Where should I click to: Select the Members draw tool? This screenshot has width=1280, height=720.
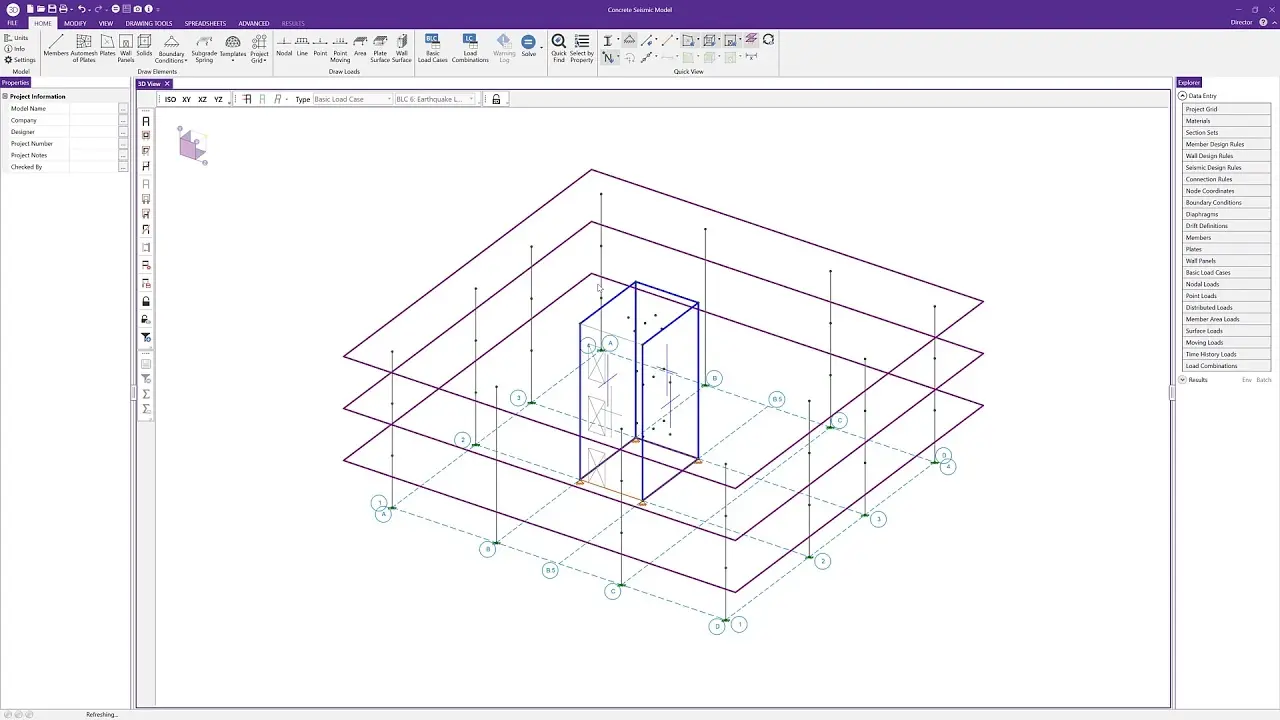click(56, 47)
